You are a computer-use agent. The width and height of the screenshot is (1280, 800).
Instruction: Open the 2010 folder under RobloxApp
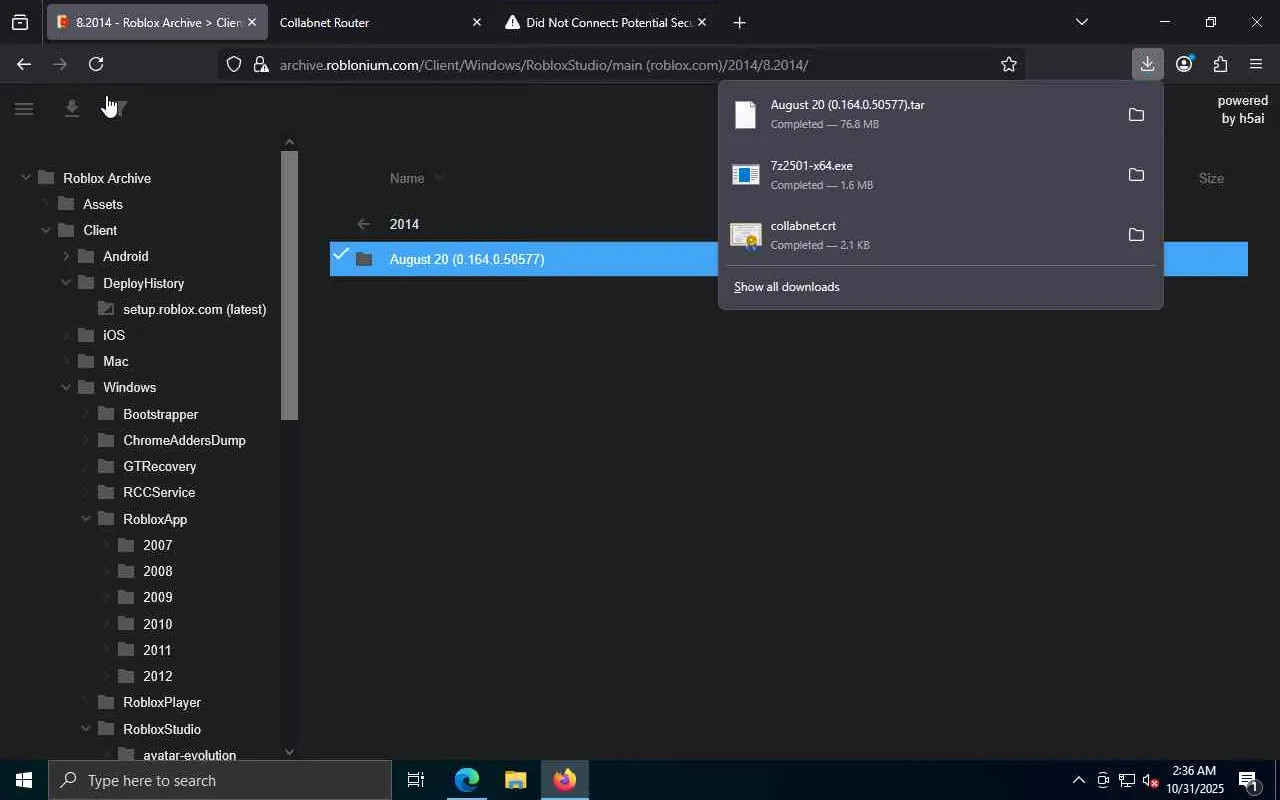point(158,624)
